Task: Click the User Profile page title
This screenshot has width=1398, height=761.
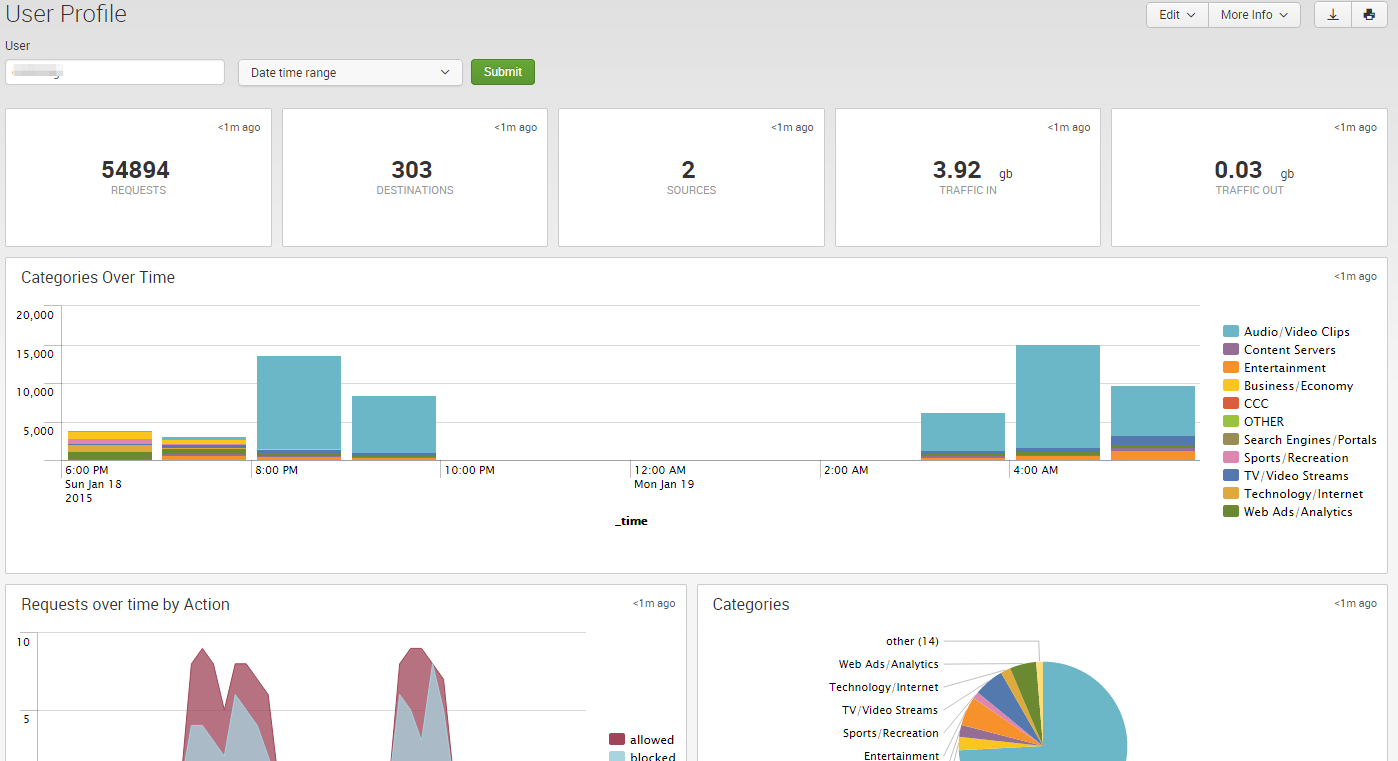Action: click(66, 14)
